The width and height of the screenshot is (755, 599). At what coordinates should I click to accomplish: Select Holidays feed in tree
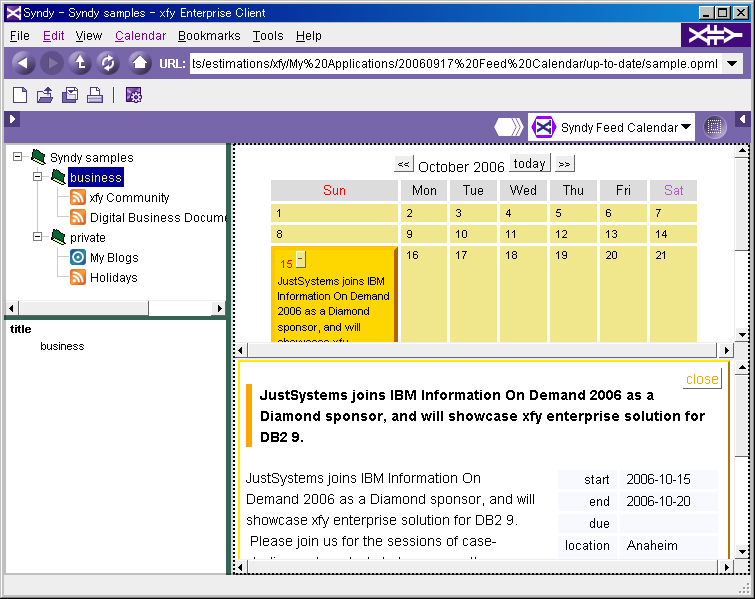point(114,277)
